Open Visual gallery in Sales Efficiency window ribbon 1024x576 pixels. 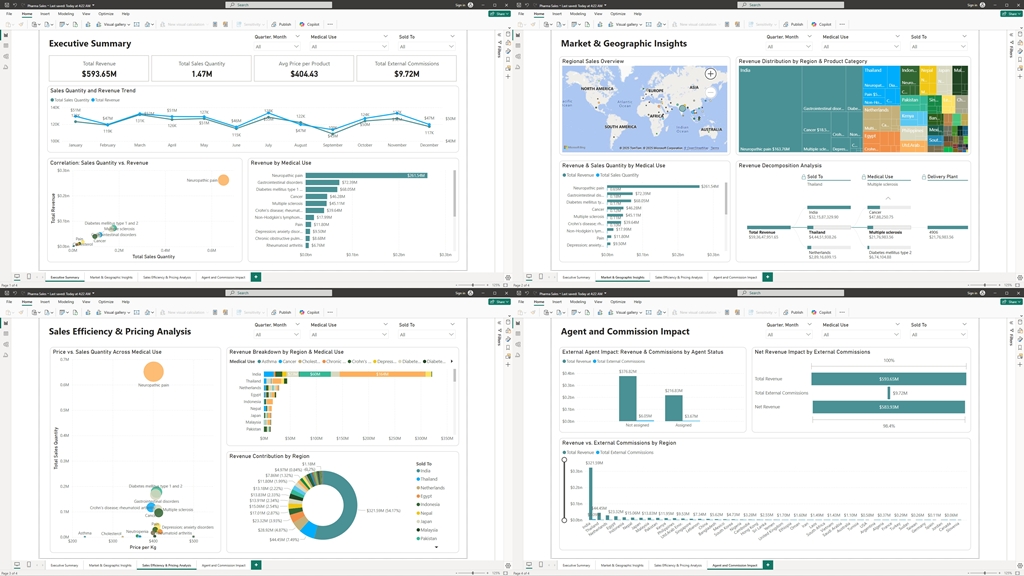click(116, 311)
